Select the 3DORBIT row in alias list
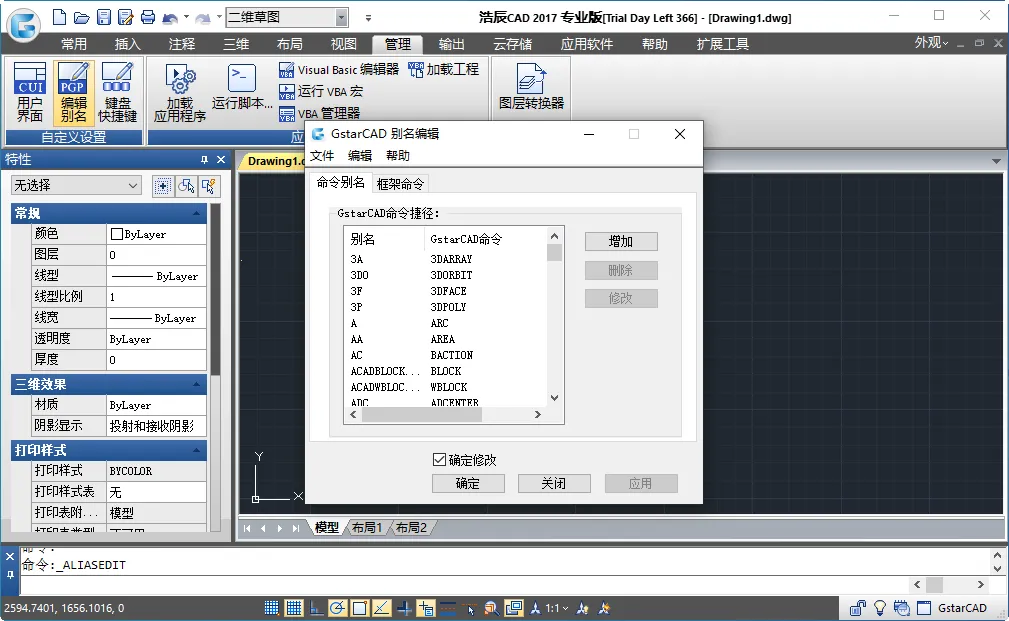1009x621 pixels. coord(451,275)
